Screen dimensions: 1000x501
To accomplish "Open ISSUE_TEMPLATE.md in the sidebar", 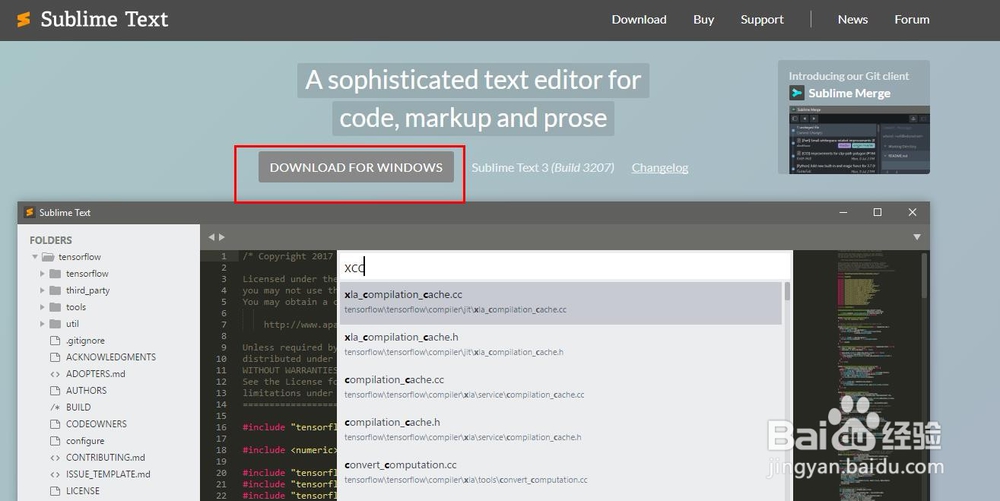I will (x=108, y=474).
